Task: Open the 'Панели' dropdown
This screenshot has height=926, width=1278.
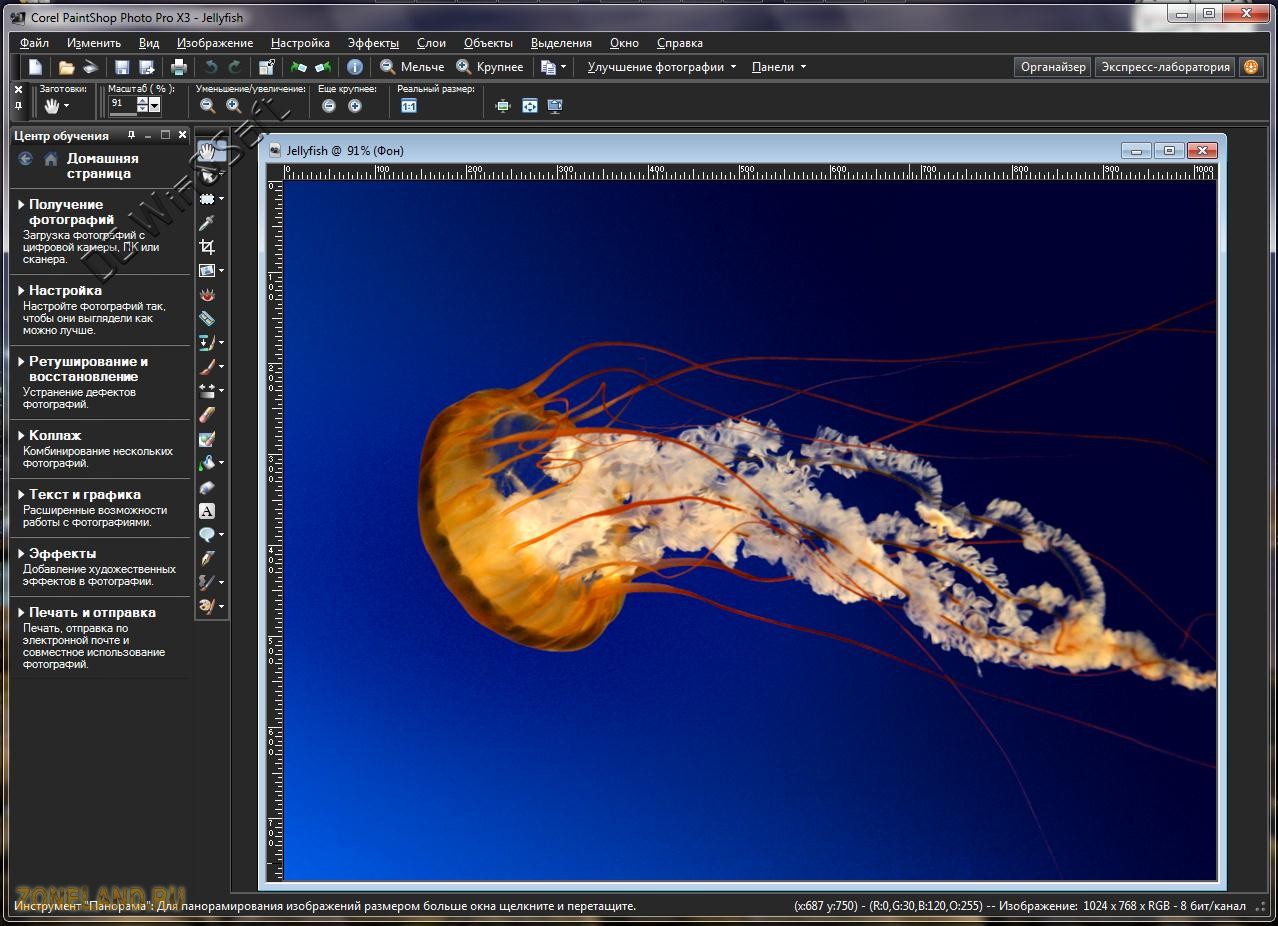Action: pos(779,67)
